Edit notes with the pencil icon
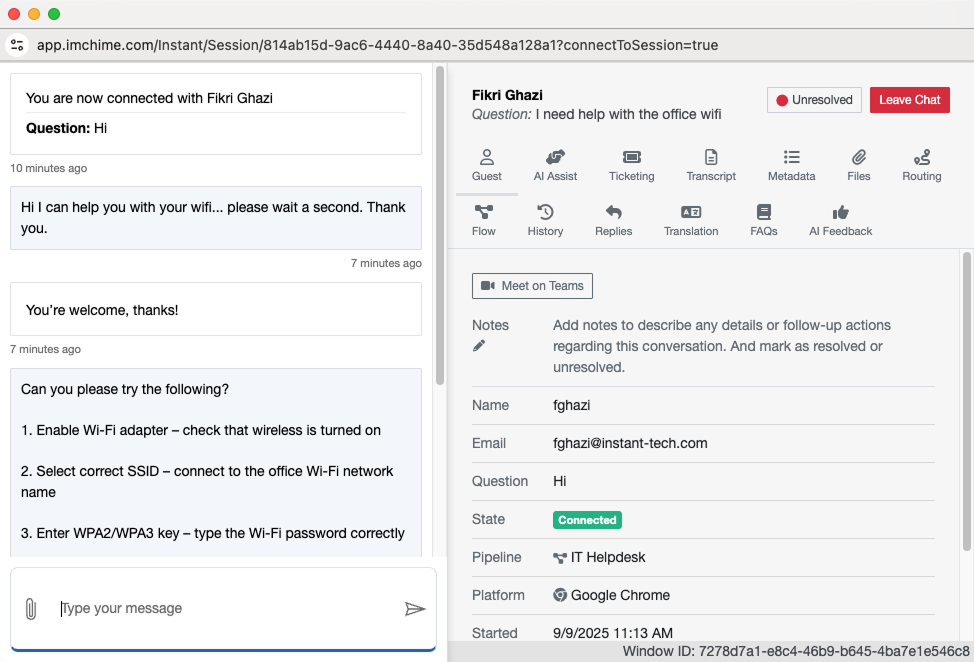 tap(479, 346)
